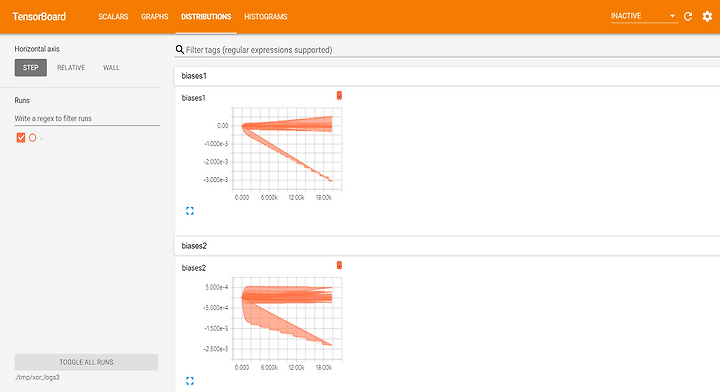Click the search magnifier icon by Filter tags
The height and width of the screenshot is (392, 720).
pyautogui.click(x=180, y=50)
